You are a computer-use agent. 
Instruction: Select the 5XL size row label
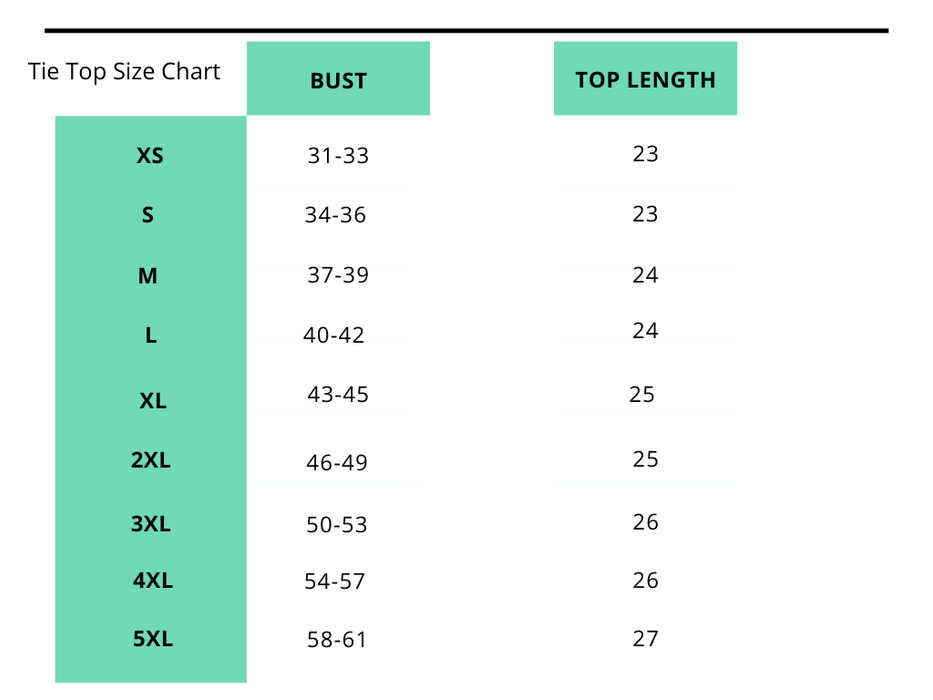pyautogui.click(x=153, y=639)
